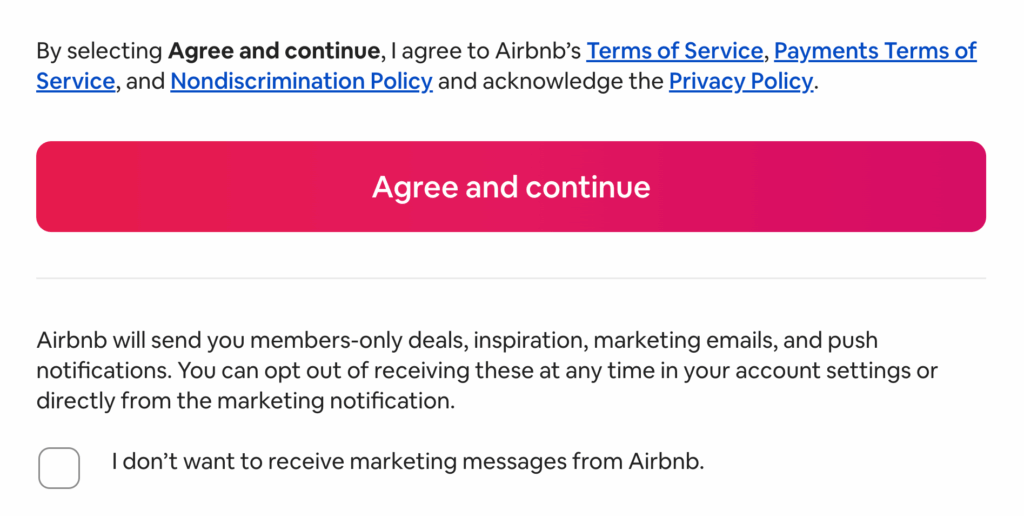Viewport: 1024px width, 516px height.
Task: Open the Privacy Policy link
Action: coord(740,82)
